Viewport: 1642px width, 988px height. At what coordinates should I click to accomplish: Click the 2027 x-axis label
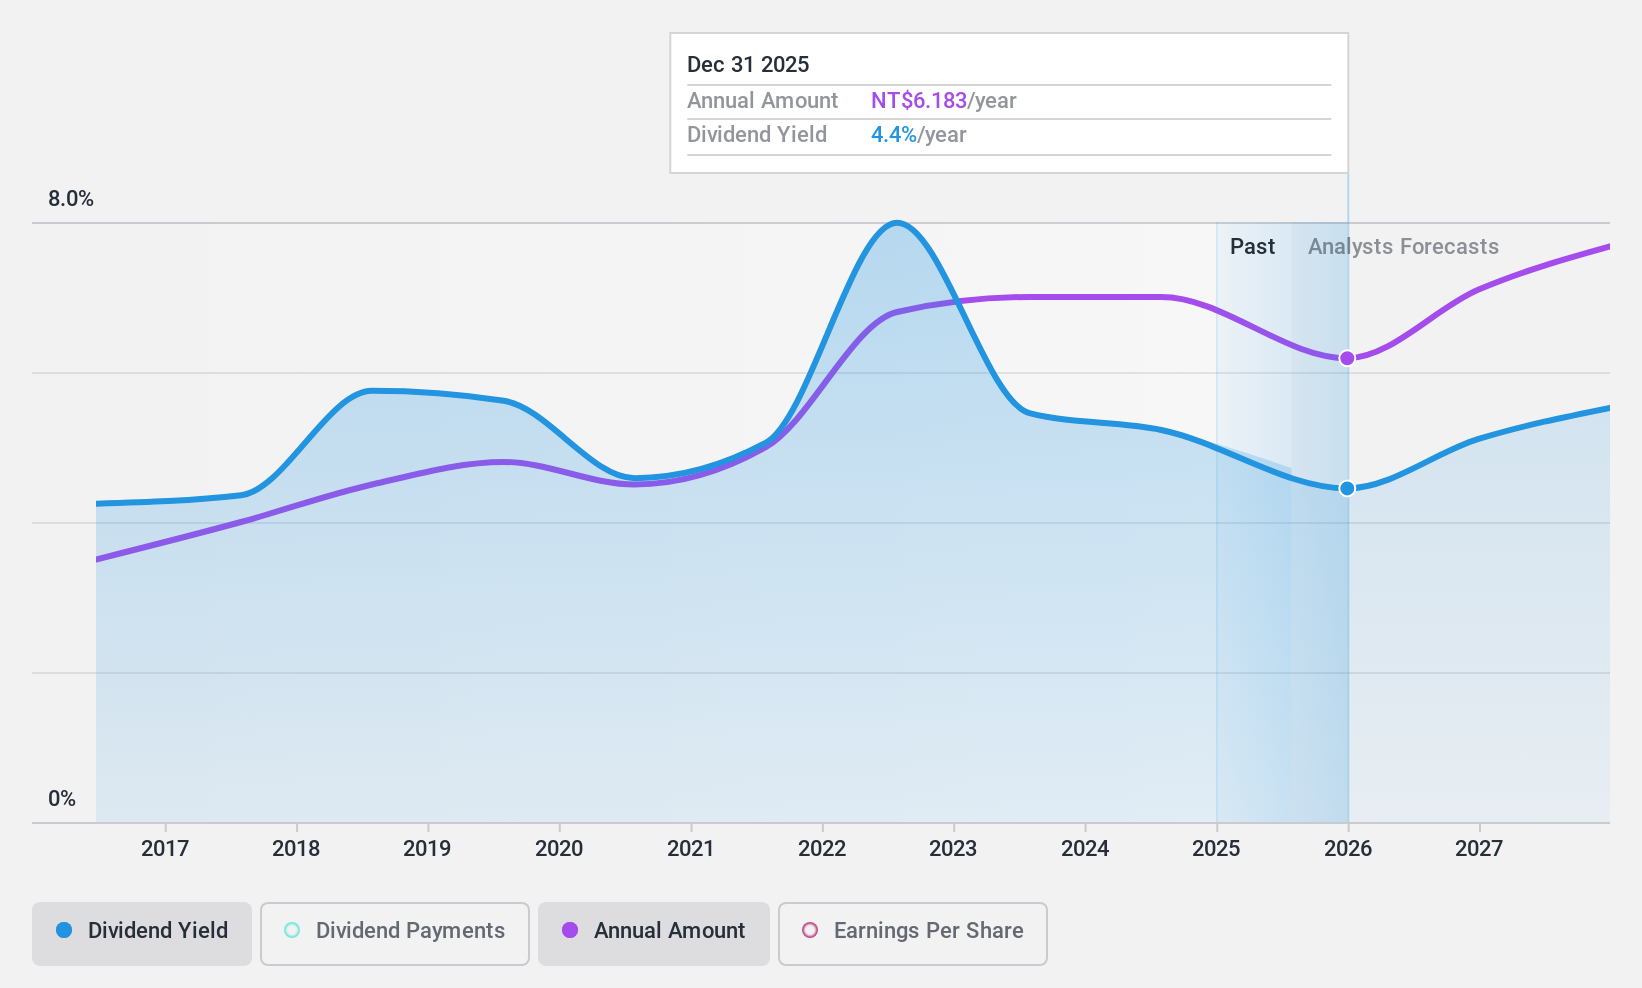coord(1479,849)
